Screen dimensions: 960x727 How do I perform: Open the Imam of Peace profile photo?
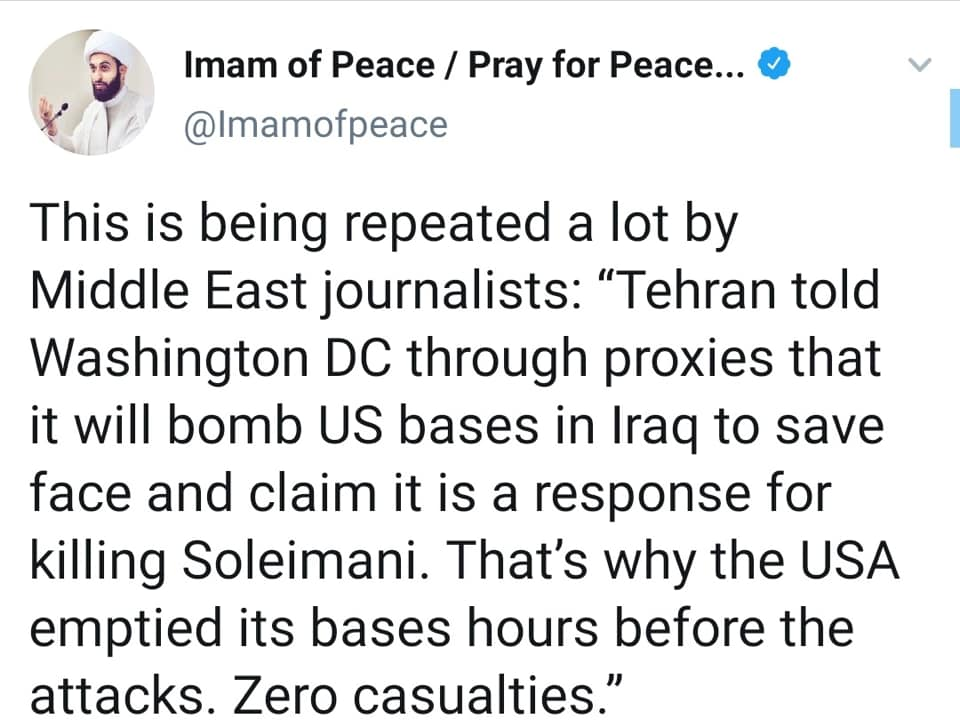pos(91,92)
